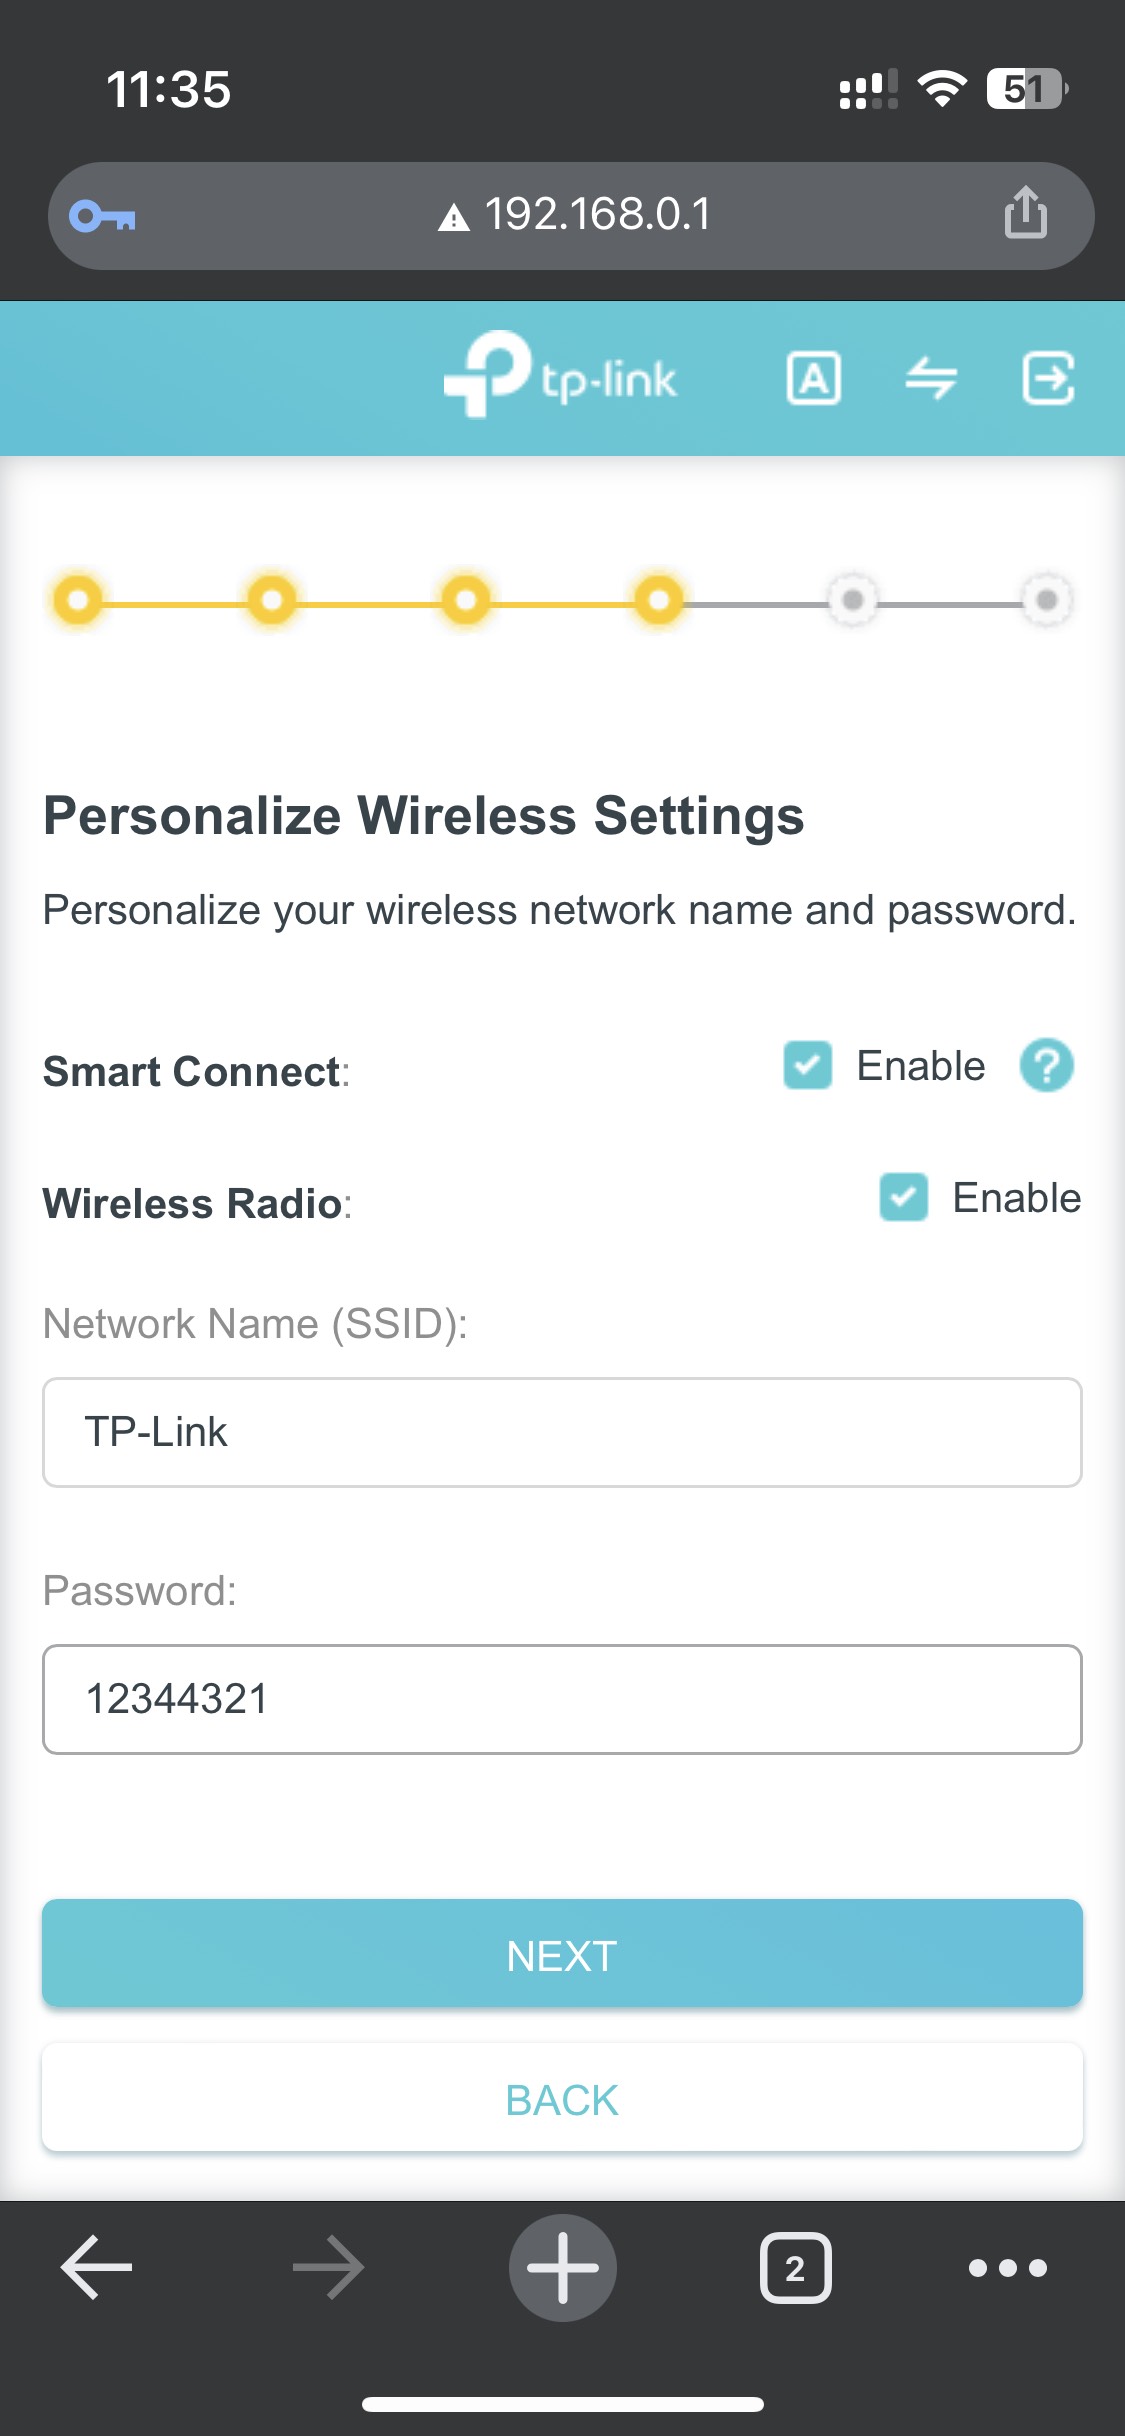Open the browser three-dot menu
The height and width of the screenshot is (2436, 1125).
point(1008,2268)
